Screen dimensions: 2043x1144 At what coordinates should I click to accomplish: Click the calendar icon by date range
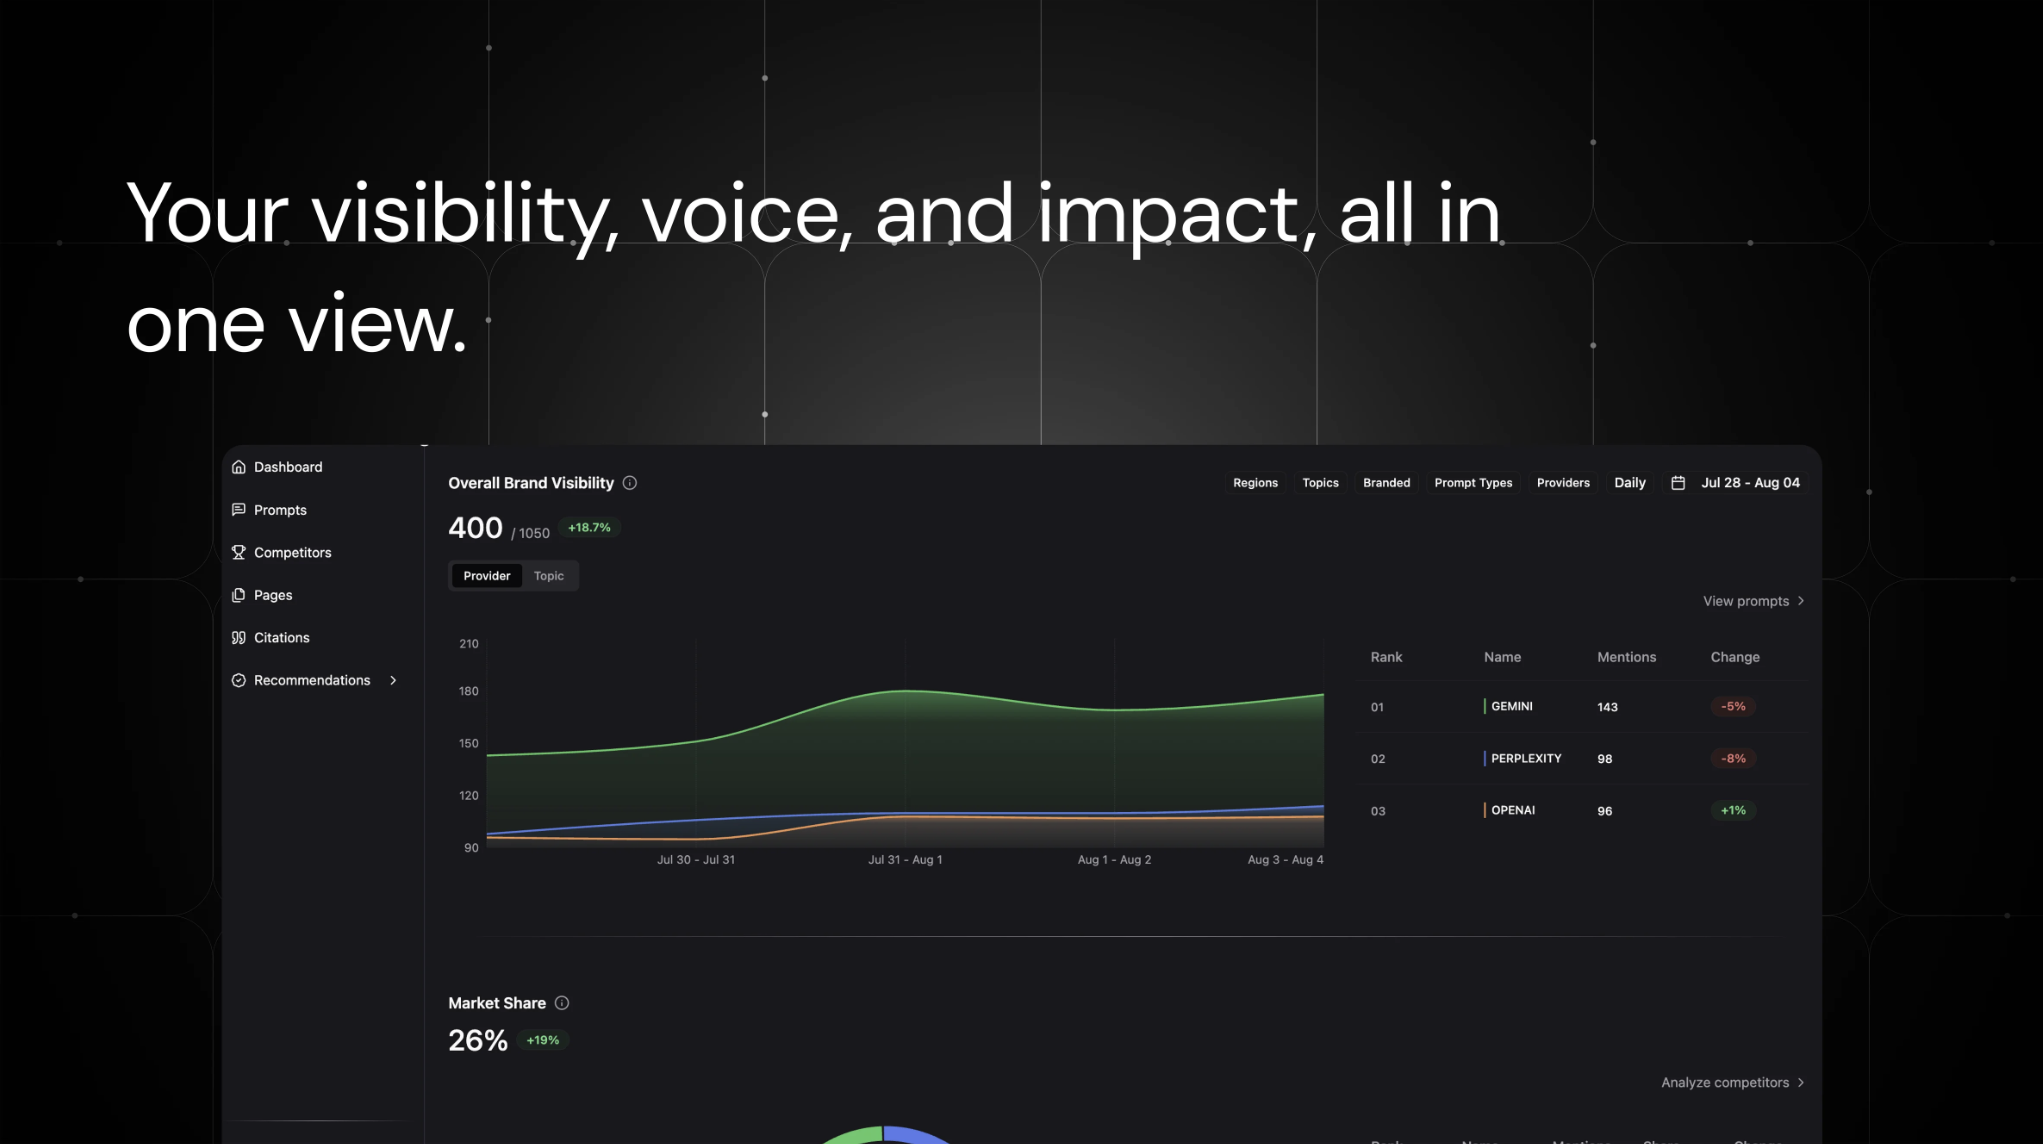tap(1678, 483)
